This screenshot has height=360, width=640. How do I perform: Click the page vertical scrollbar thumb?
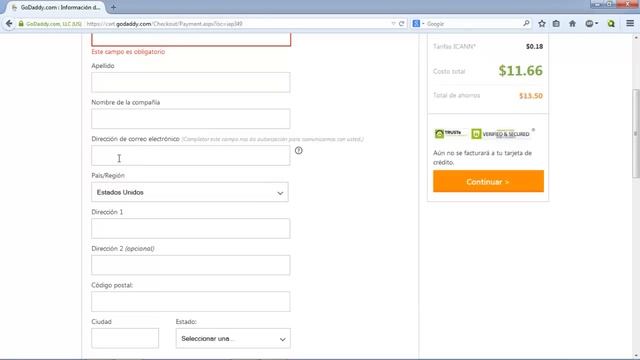click(x=636, y=133)
